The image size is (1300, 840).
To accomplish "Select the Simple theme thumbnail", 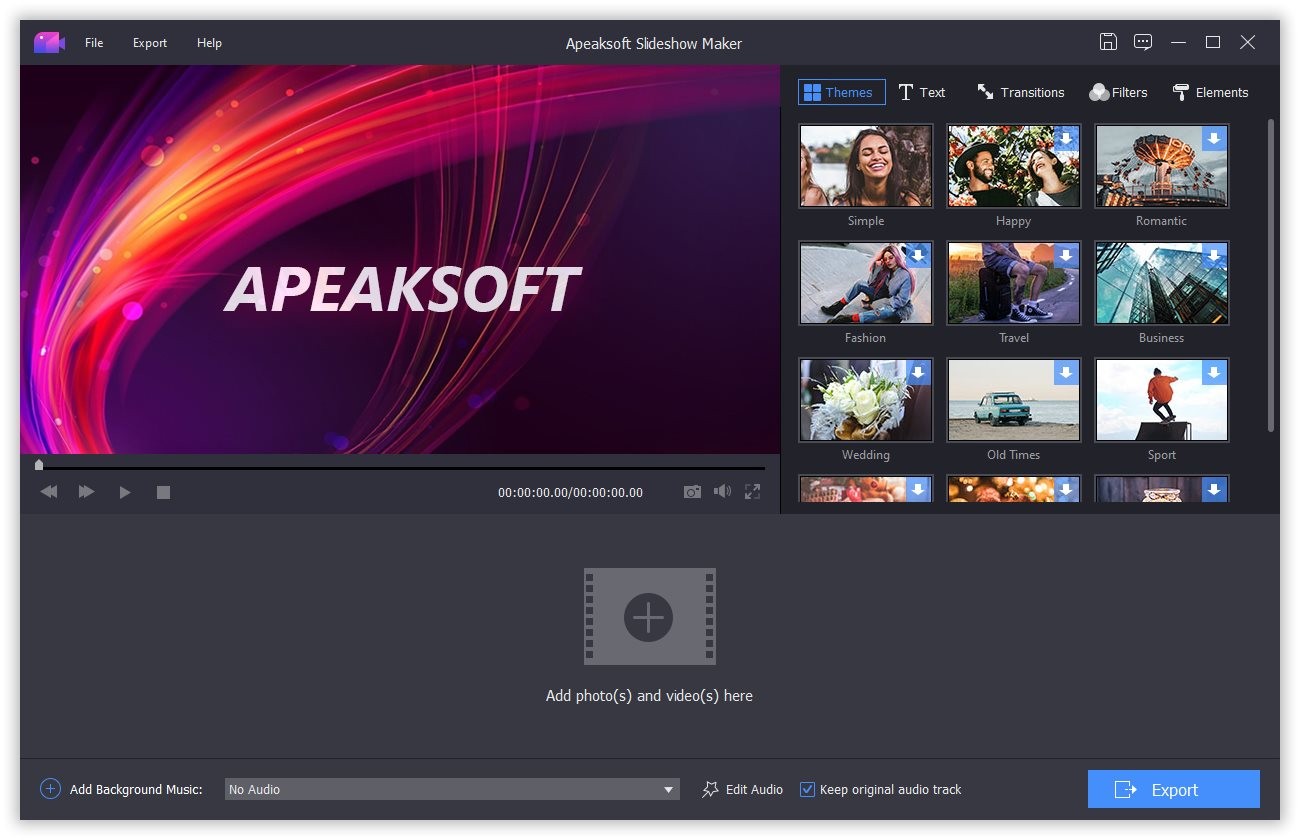I will 866,166.
